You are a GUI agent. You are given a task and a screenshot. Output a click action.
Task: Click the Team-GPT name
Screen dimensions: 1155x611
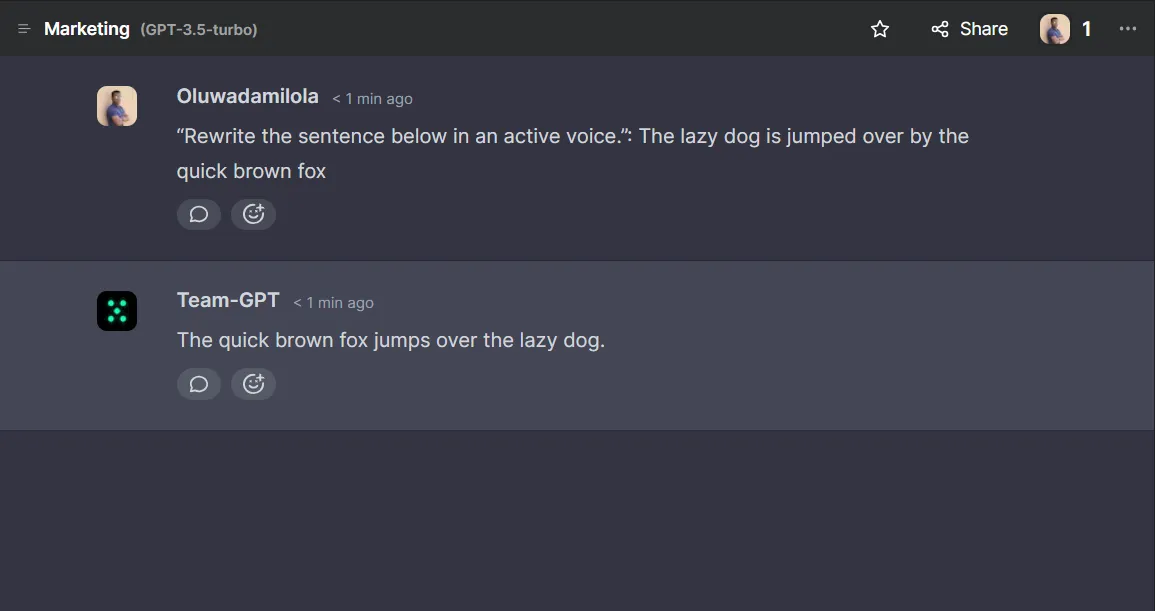[227, 299]
